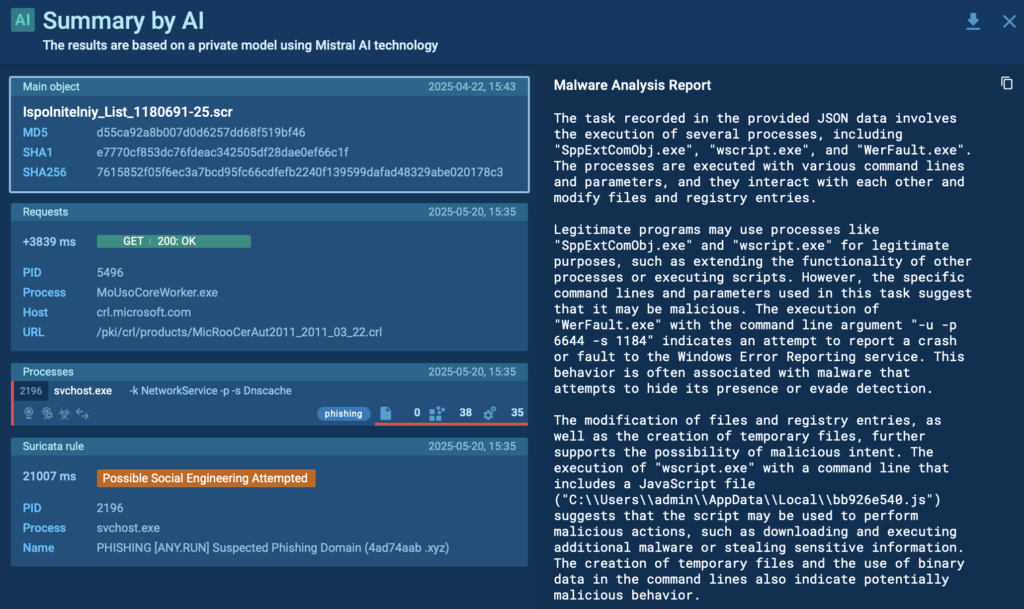Image resolution: width=1024 pixels, height=609 pixels.
Task: Click the MD5 hash d55ca92a8b007d0d6257dd68f519bf46
Action: point(201,133)
